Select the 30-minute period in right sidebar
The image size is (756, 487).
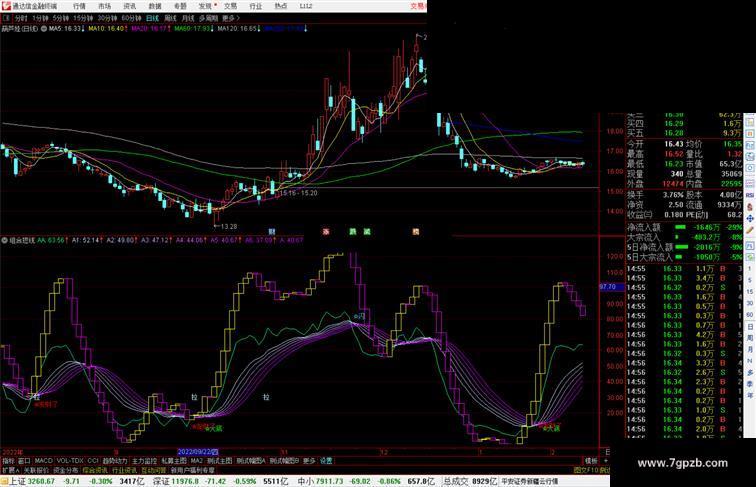pos(750,303)
